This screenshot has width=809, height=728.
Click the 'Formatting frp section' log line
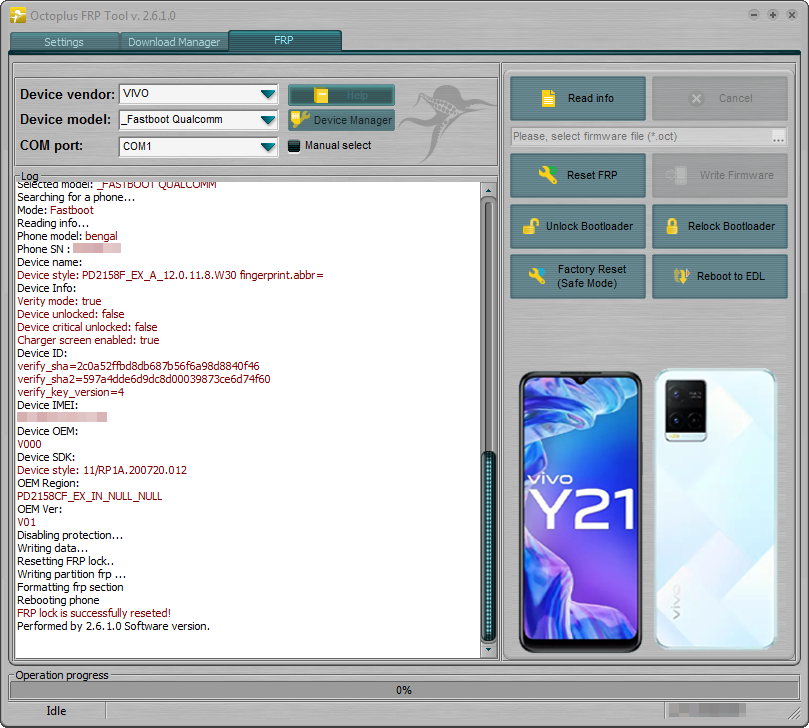[70, 587]
